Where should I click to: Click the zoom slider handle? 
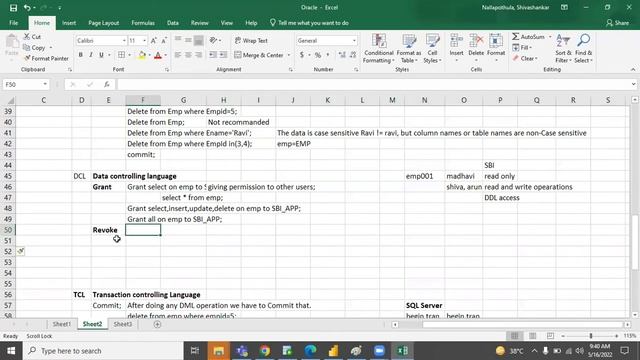pyautogui.click(x=591, y=336)
